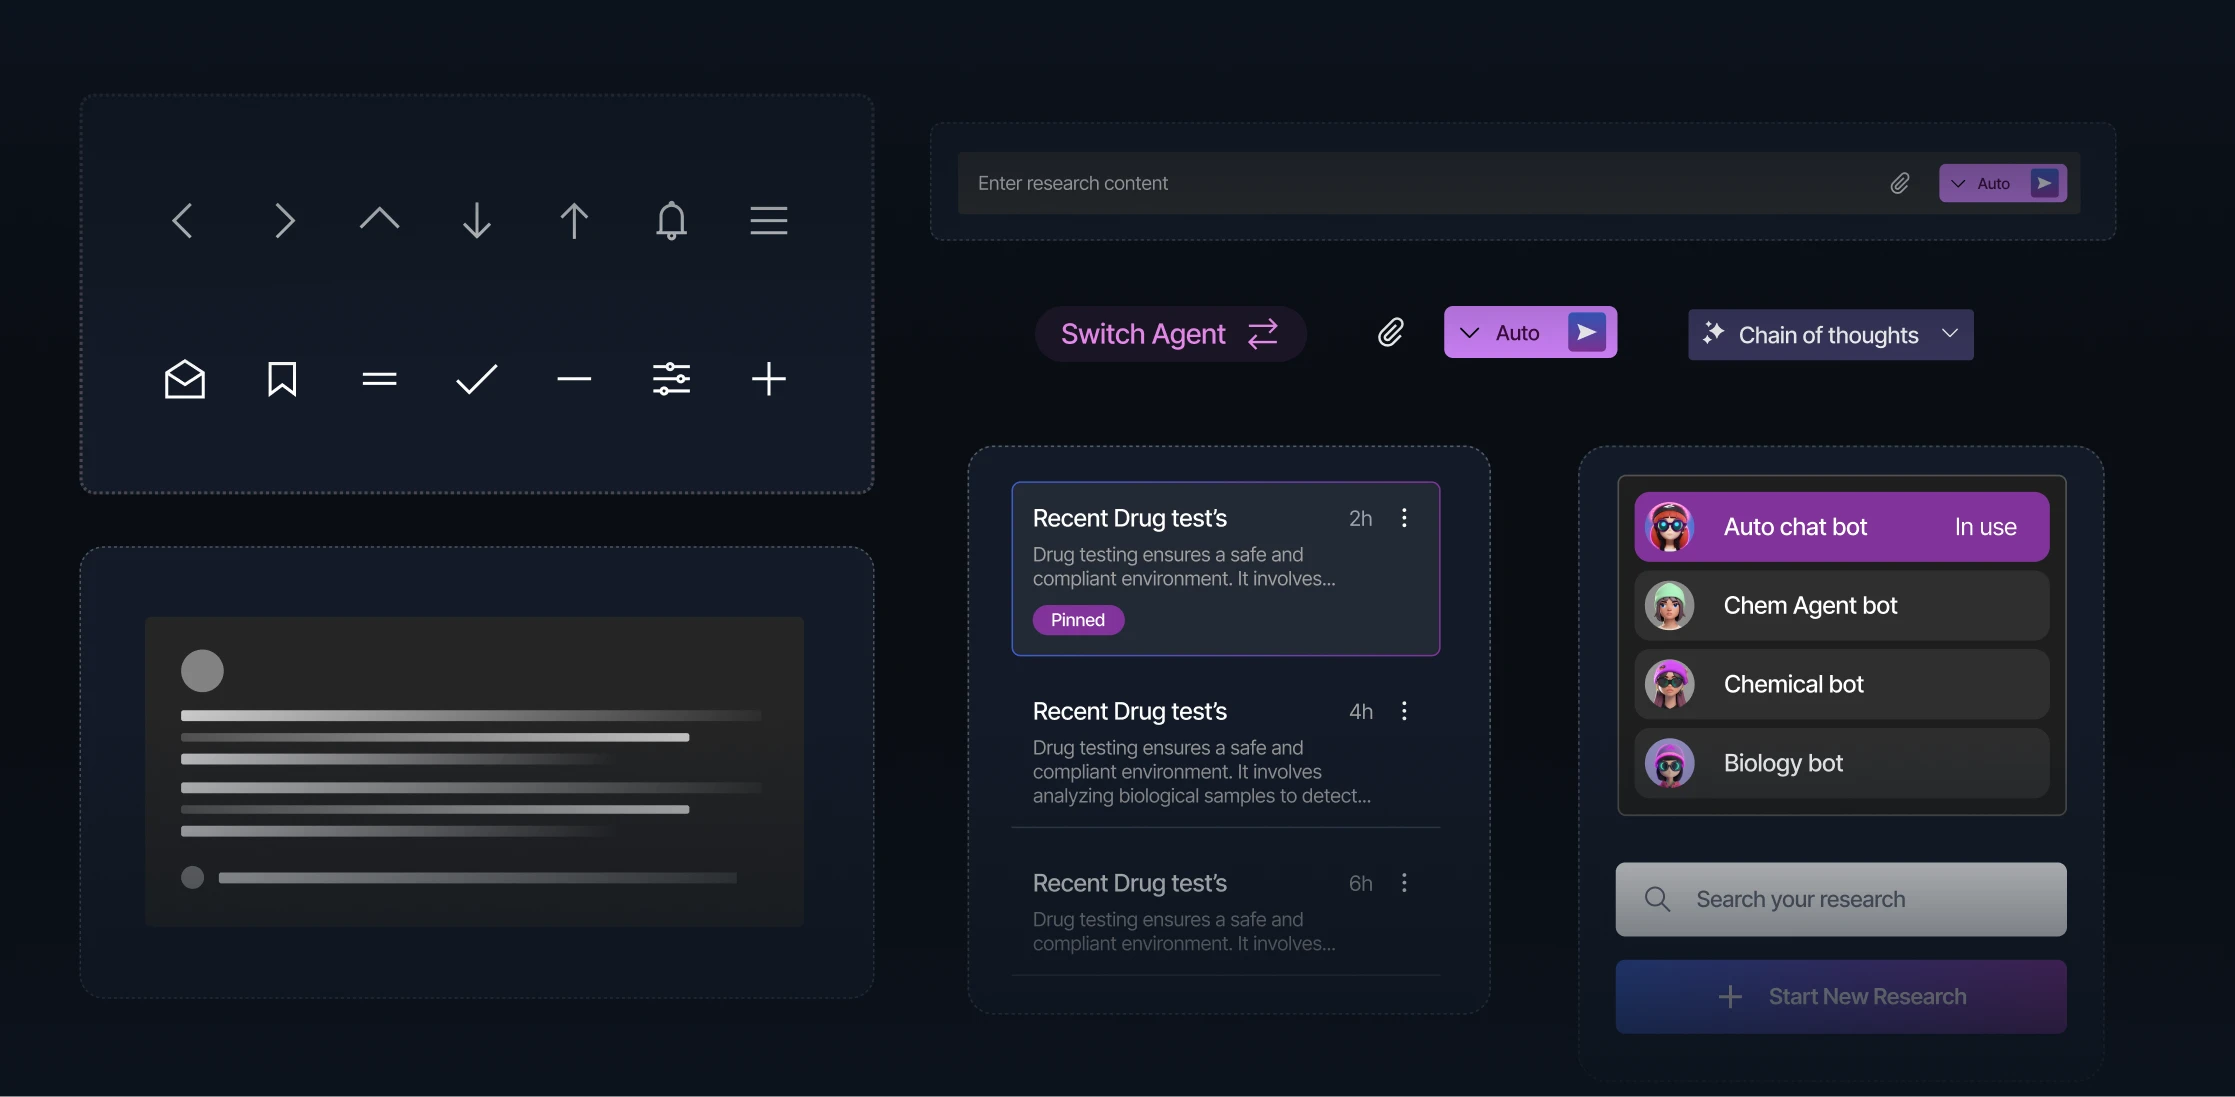Expand the kebab menu on the pinned Recent Drug test's card
Screen dimensions: 2235x1097
click(1404, 518)
